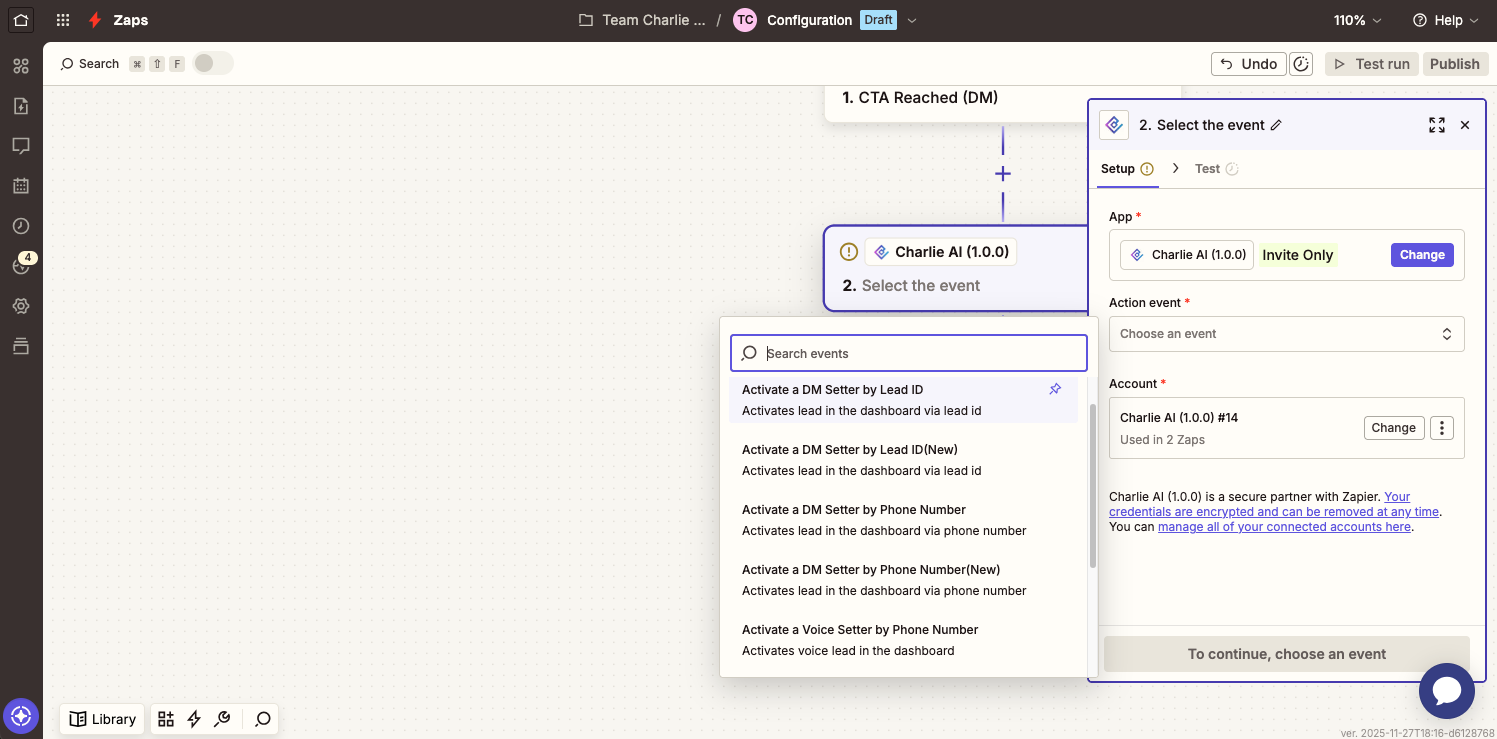Open the speech bubble icon in sidebar
Screen dimensions: 1497x739
pos(21,146)
